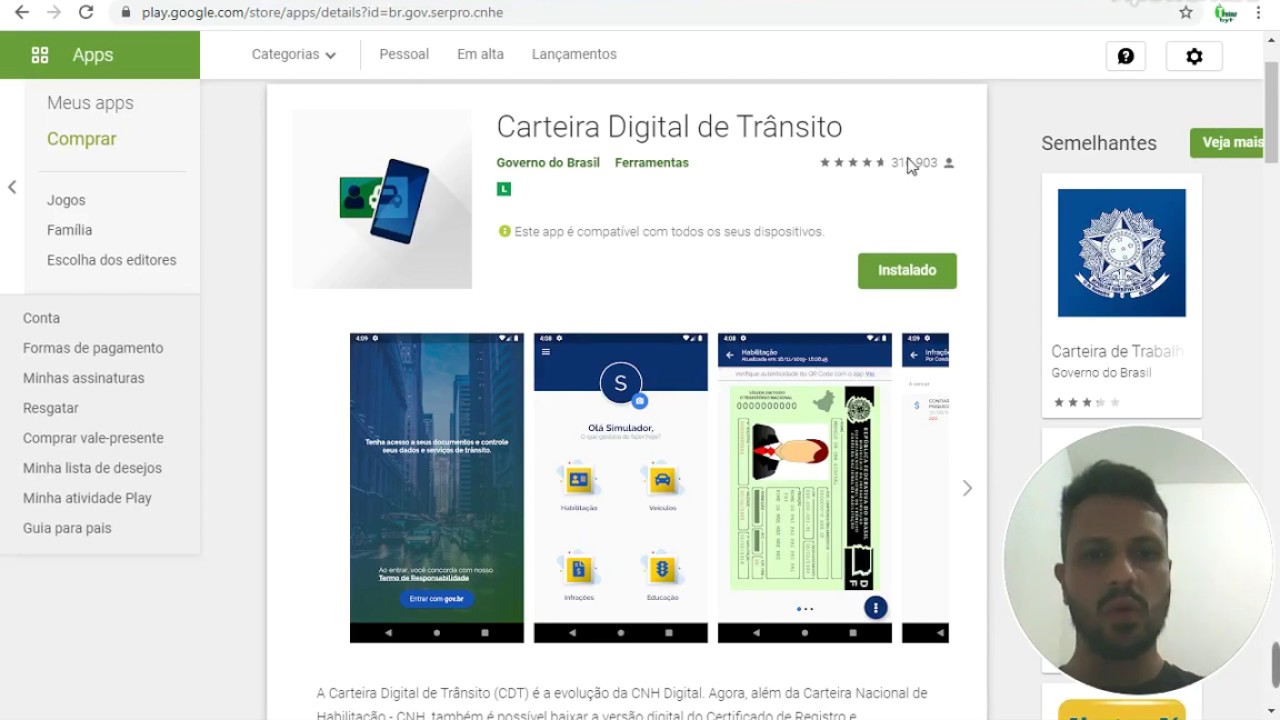The width and height of the screenshot is (1280, 720).
Task: Click the app title Carteira Digital de Trânsito
Action: point(669,127)
